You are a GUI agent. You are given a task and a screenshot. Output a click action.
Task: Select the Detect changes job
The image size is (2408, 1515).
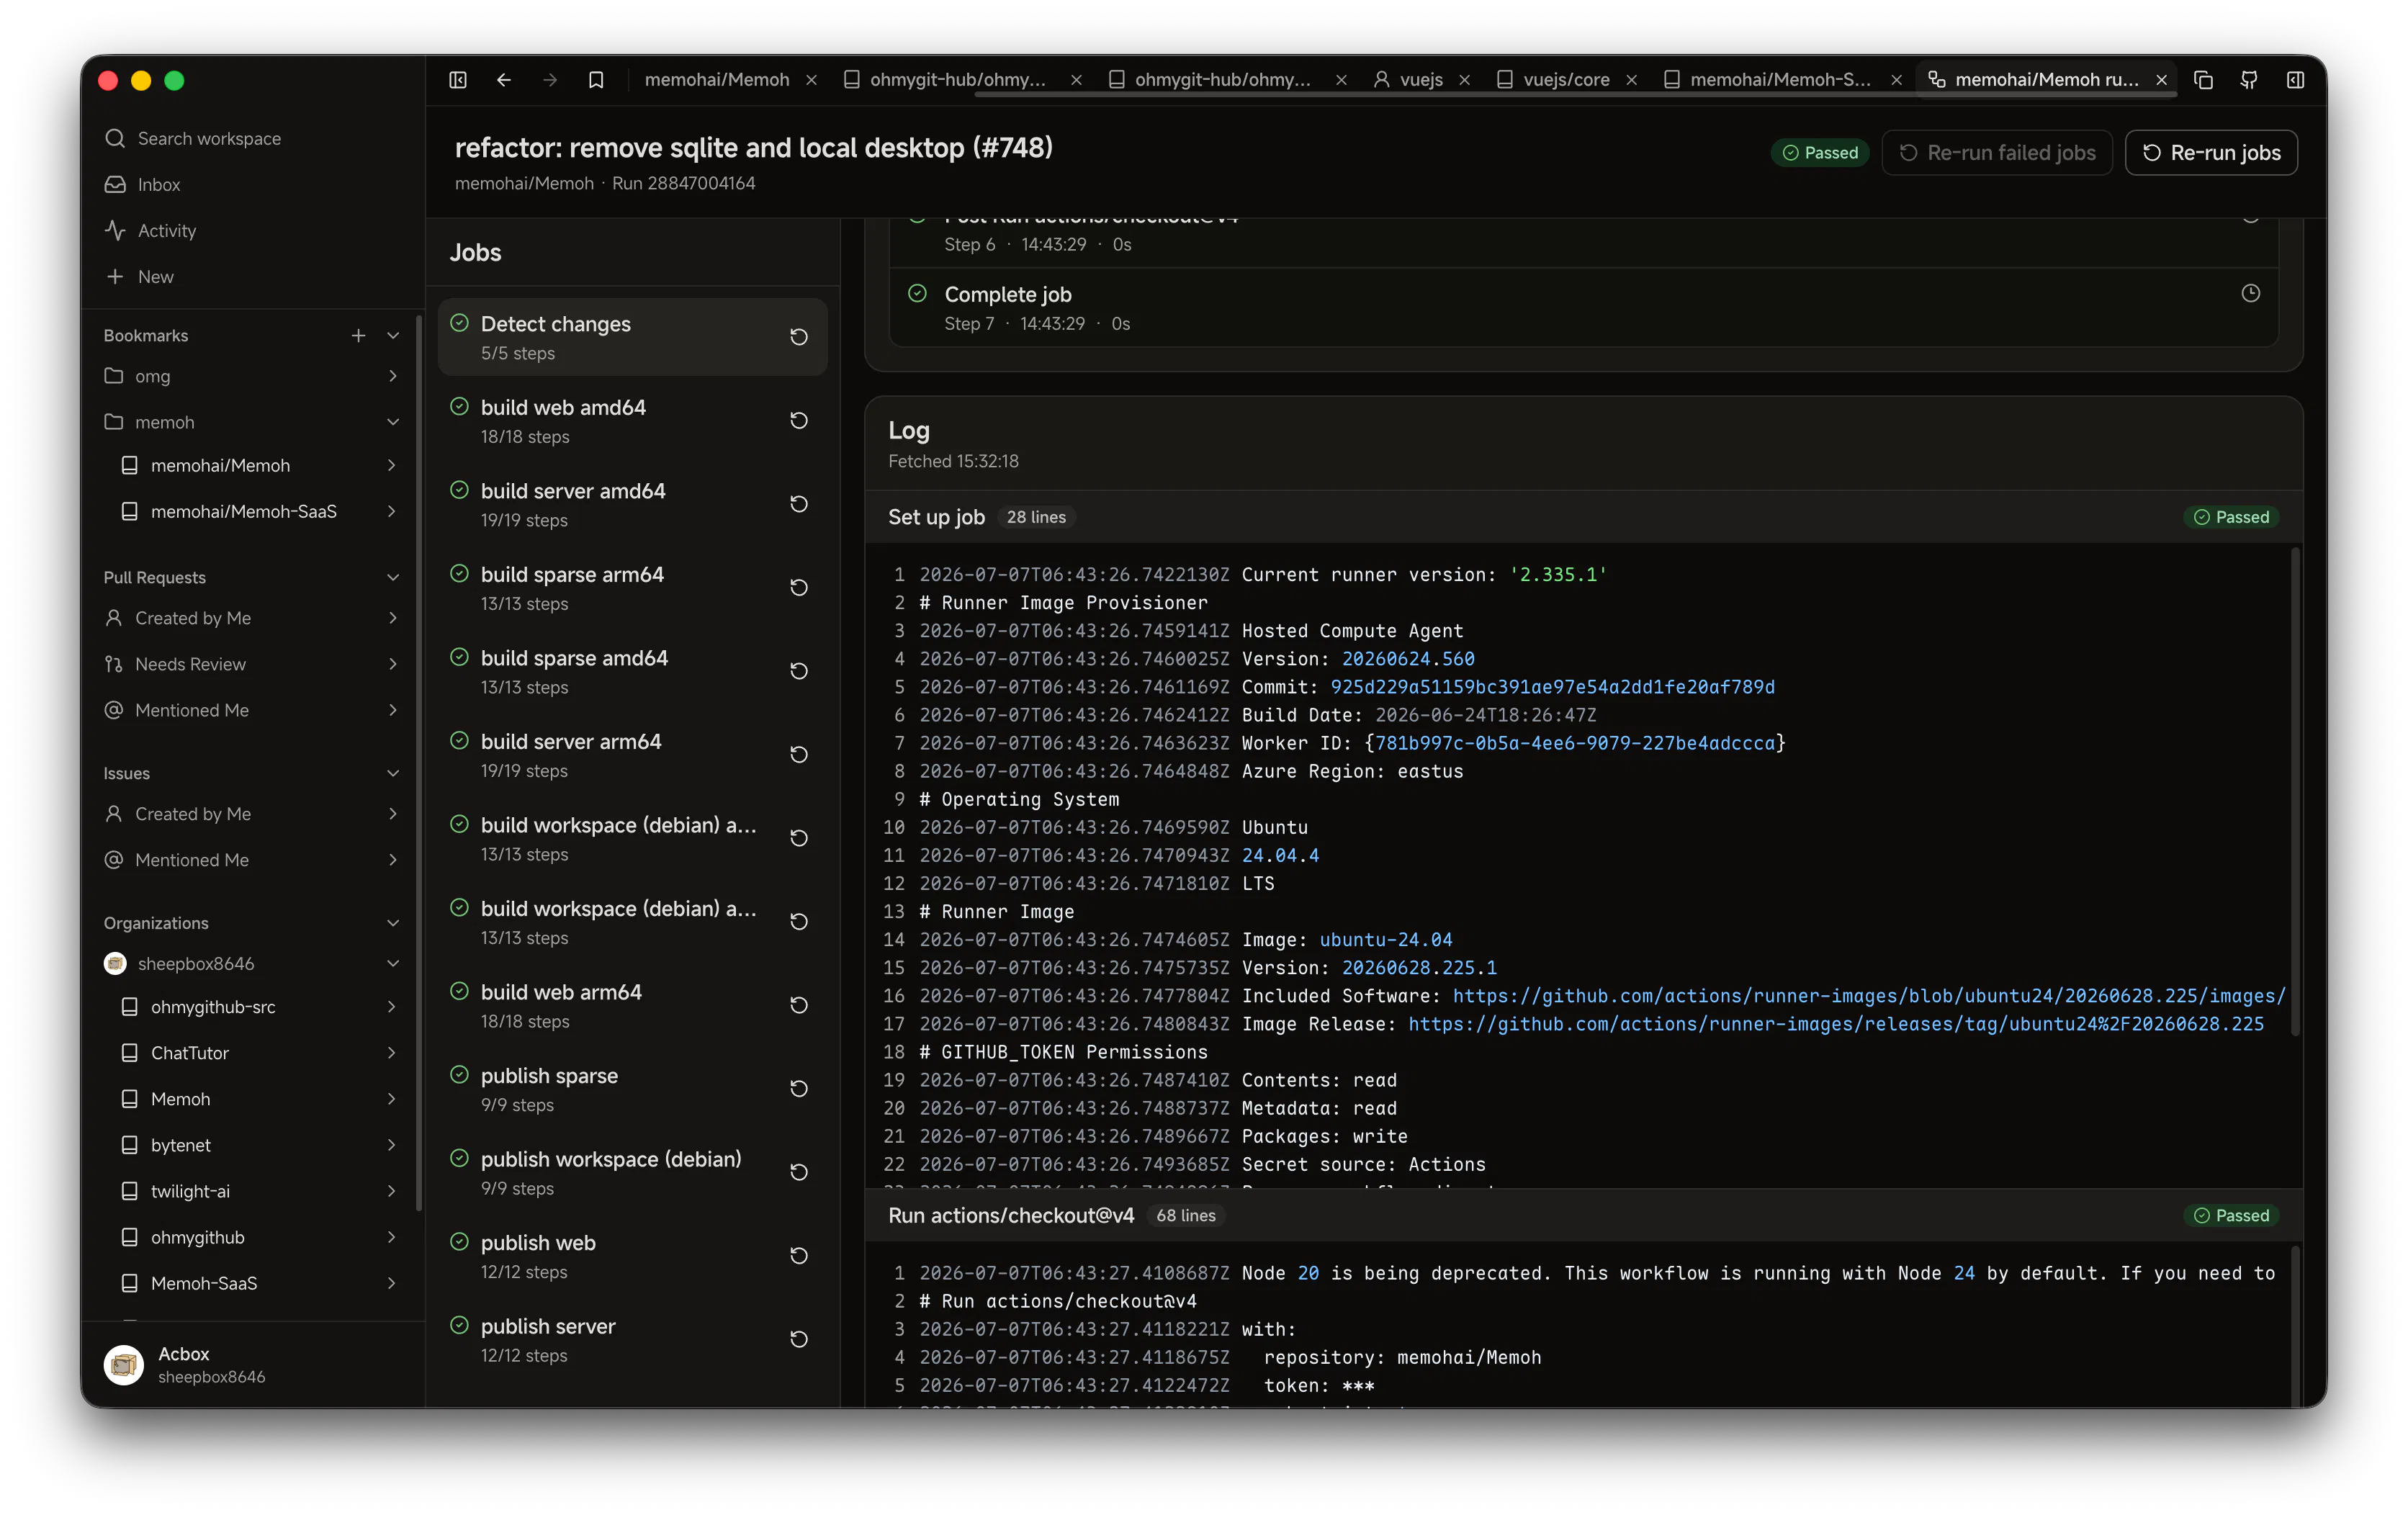[x=632, y=337]
